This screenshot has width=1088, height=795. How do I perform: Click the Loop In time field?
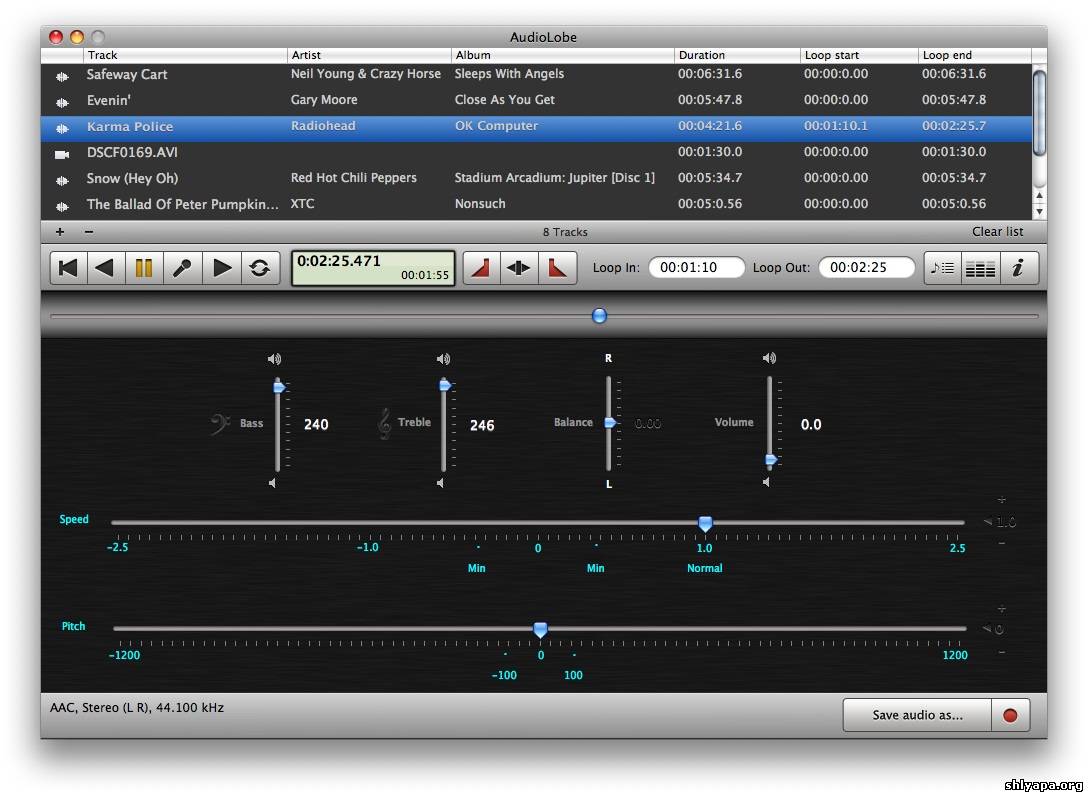coord(696,268)
